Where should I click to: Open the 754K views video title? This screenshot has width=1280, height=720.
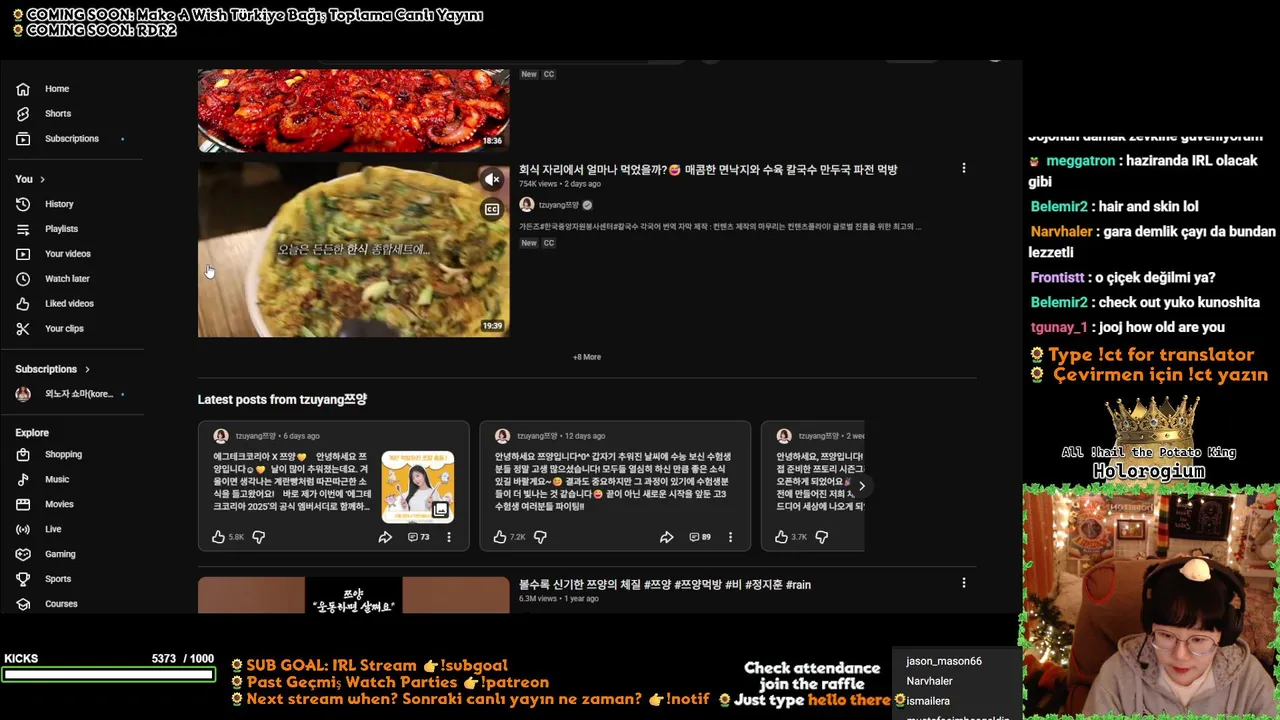pyautogui.click(x=708, y=170)
